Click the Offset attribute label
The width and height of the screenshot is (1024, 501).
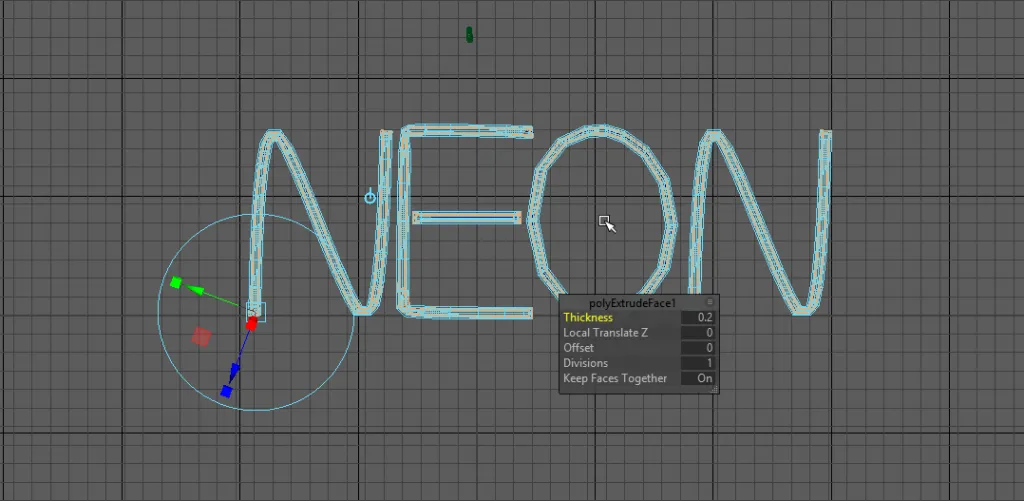579,348
